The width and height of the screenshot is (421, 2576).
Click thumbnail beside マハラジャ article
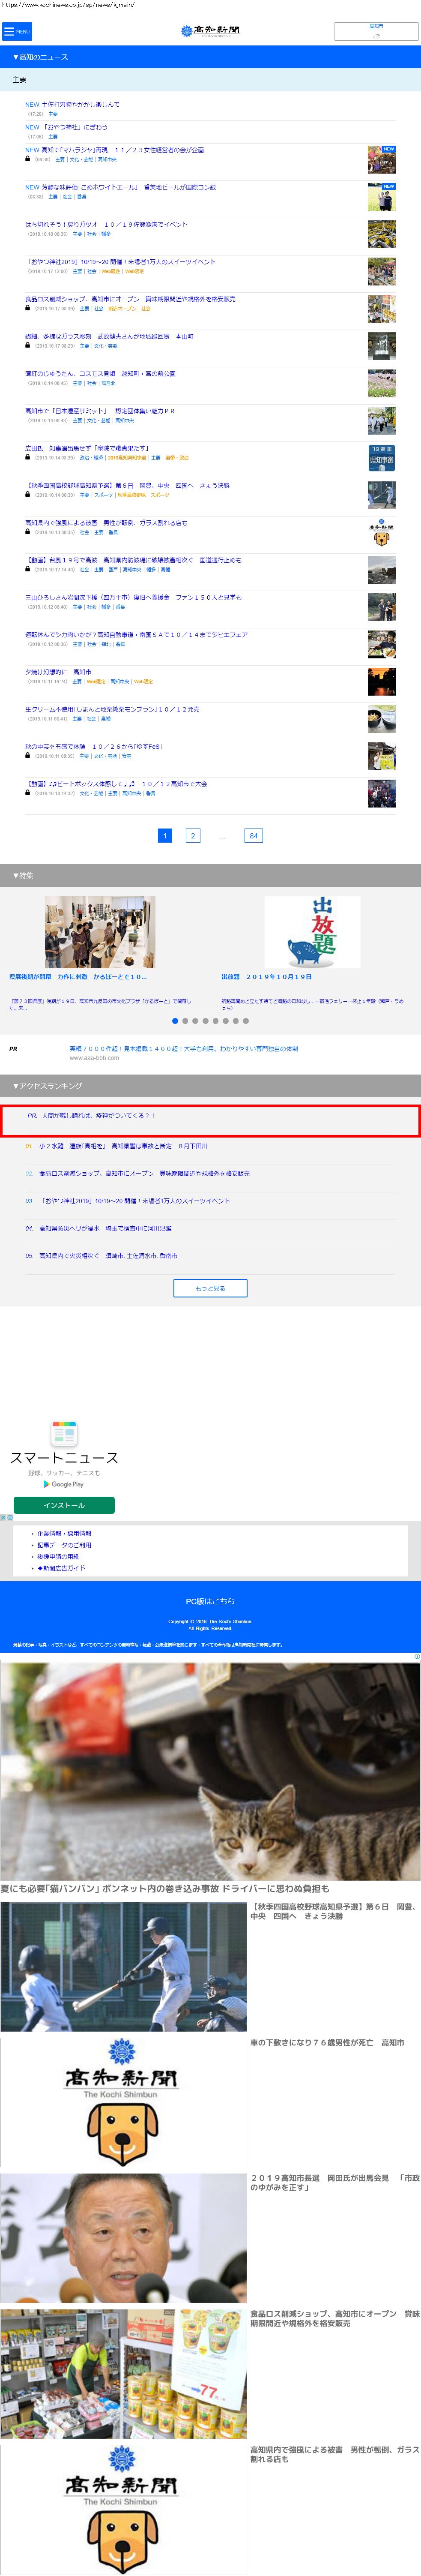coord(381,160)
